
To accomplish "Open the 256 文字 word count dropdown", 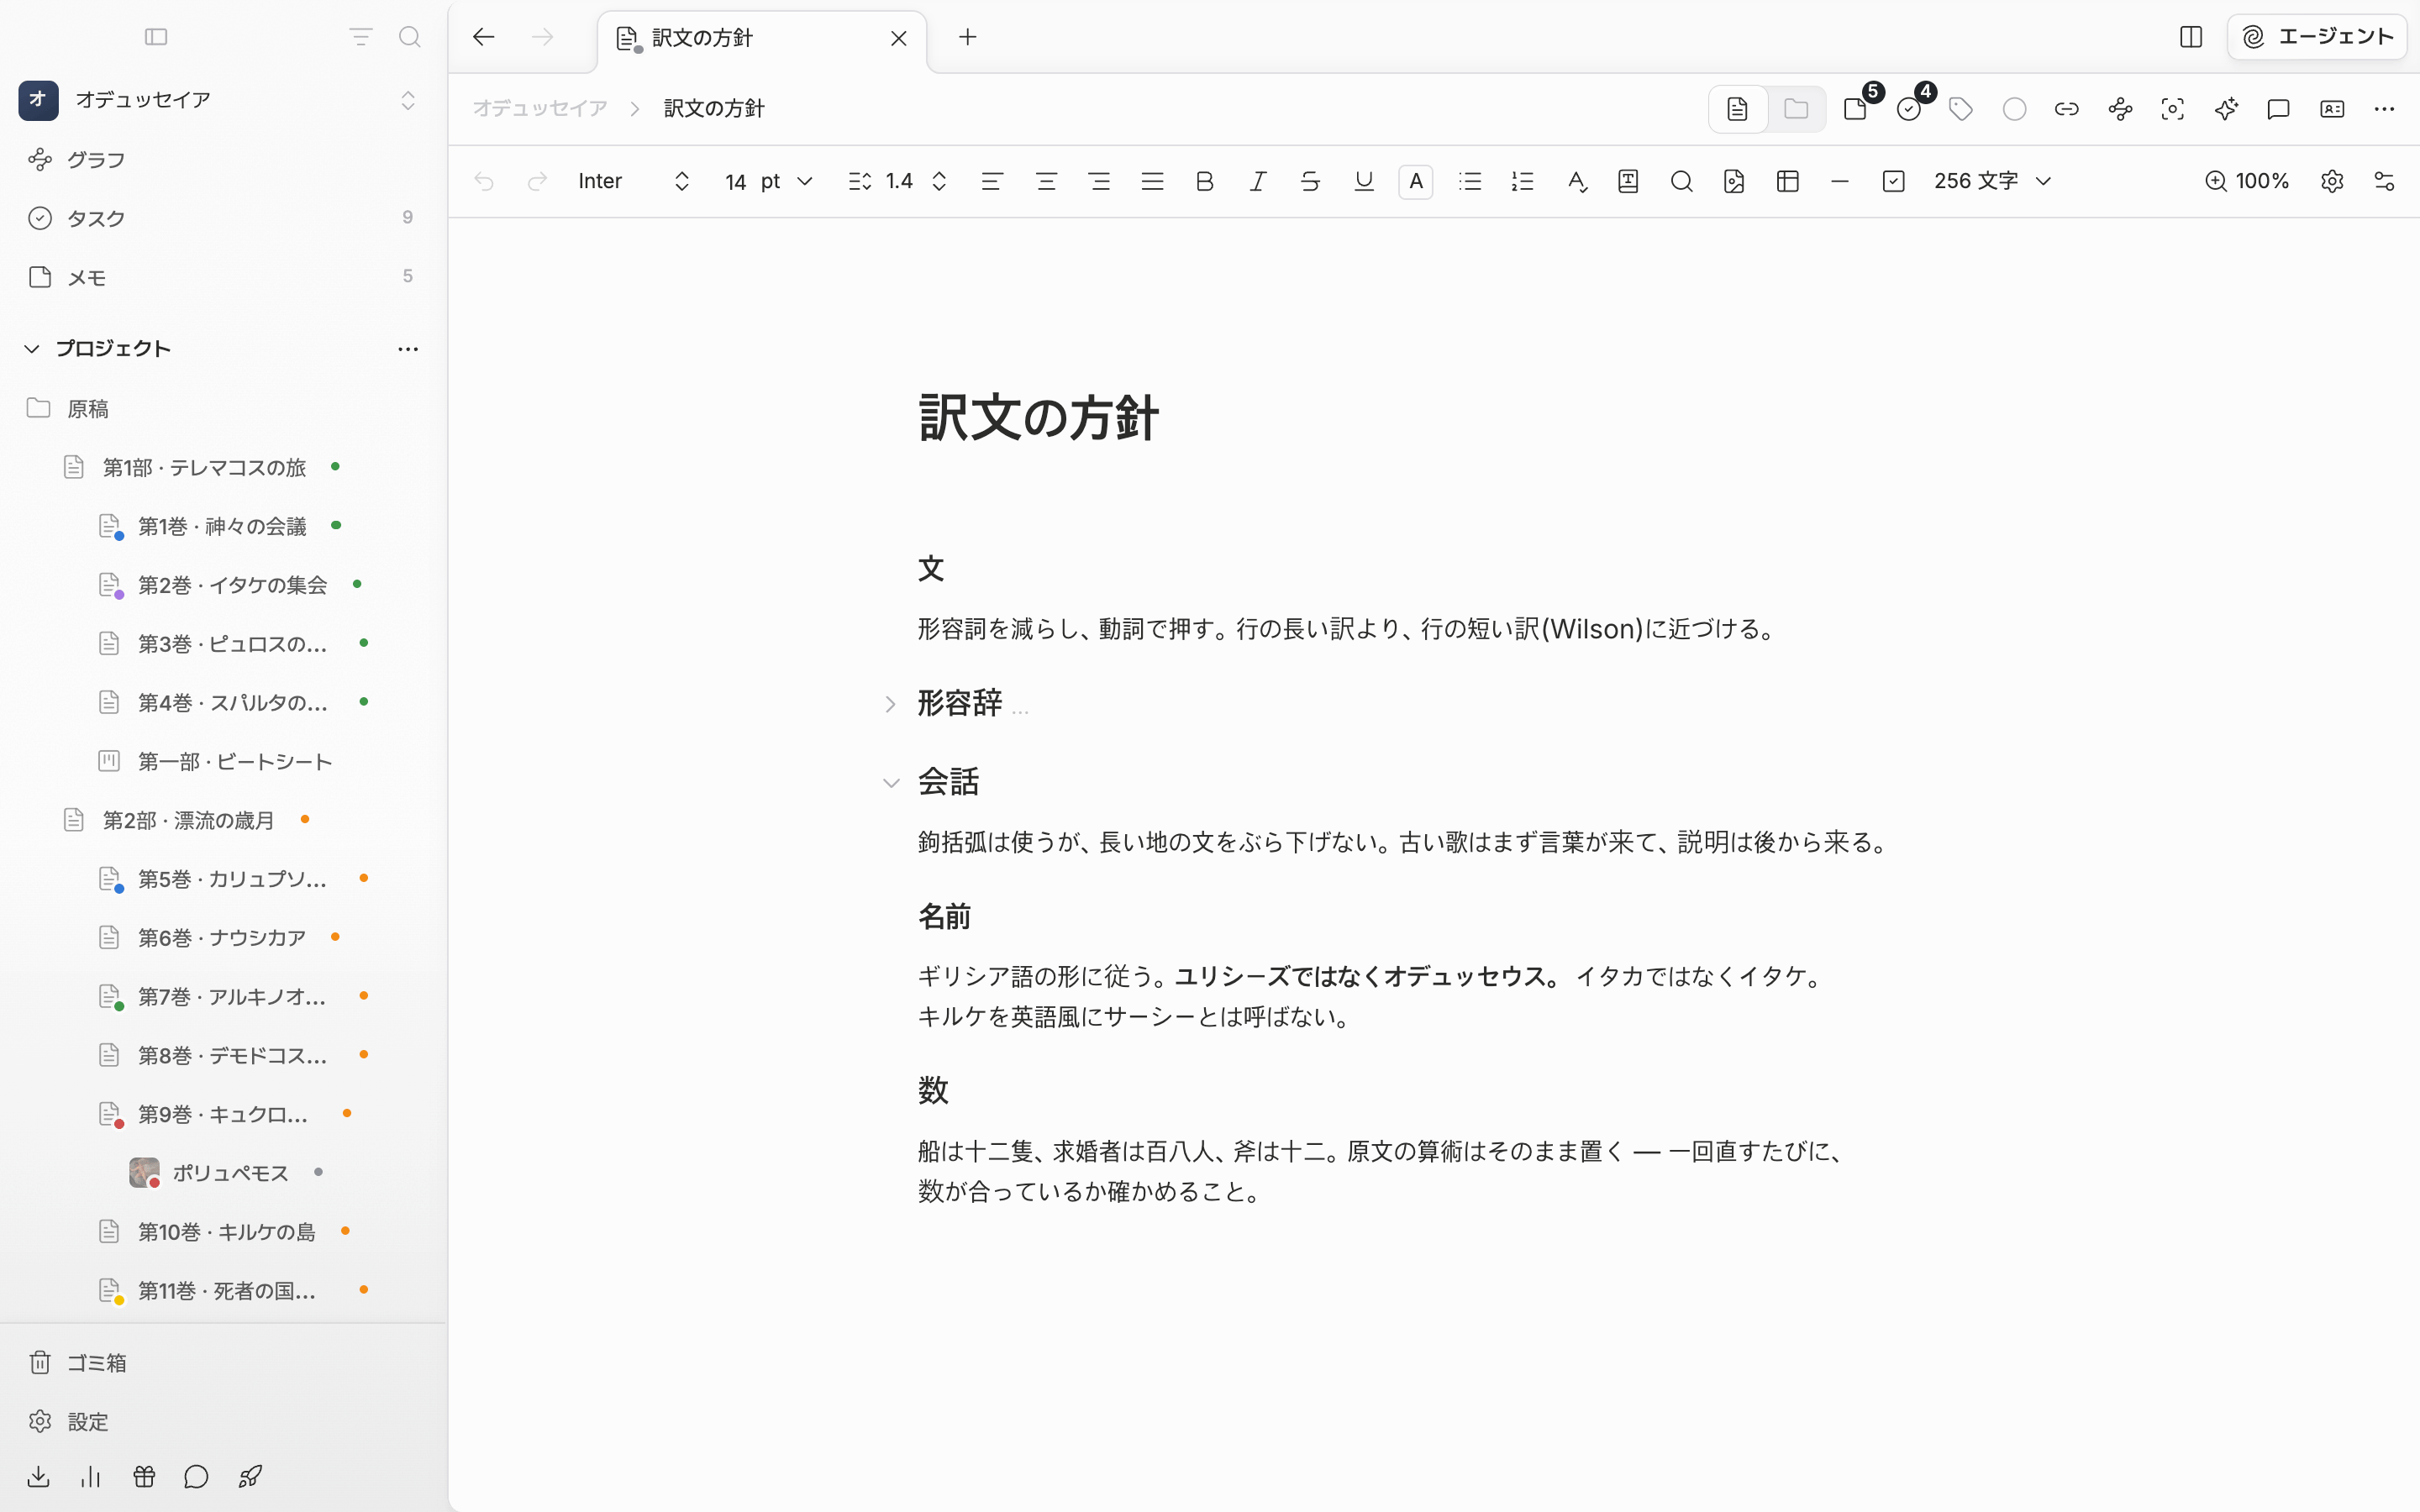I will click(x=1993, y=181).
